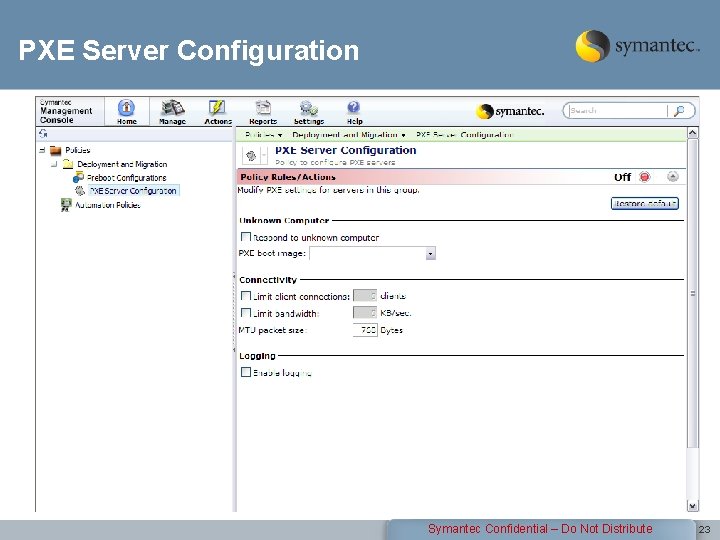Click the Search input field
The height and width of the screenshot is (540, 720).
(x=617, y=111)
